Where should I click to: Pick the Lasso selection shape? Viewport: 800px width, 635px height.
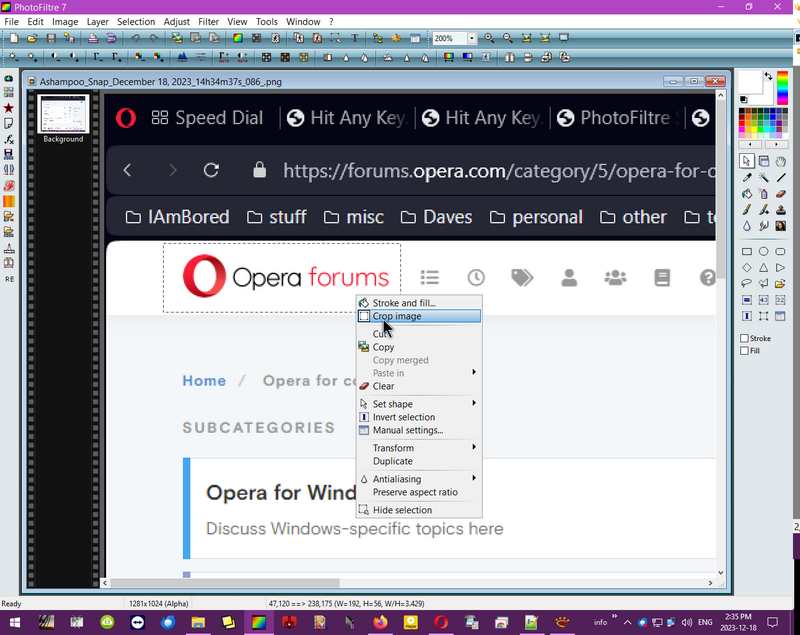point(747,284)
